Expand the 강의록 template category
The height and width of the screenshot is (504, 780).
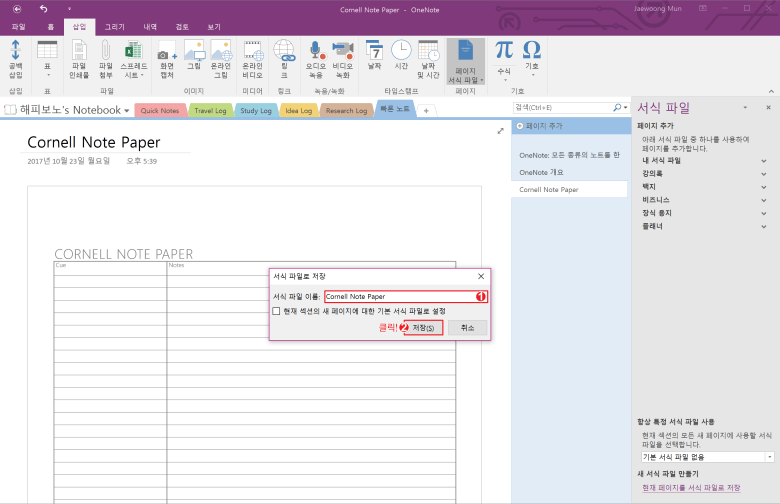[764, 174]
